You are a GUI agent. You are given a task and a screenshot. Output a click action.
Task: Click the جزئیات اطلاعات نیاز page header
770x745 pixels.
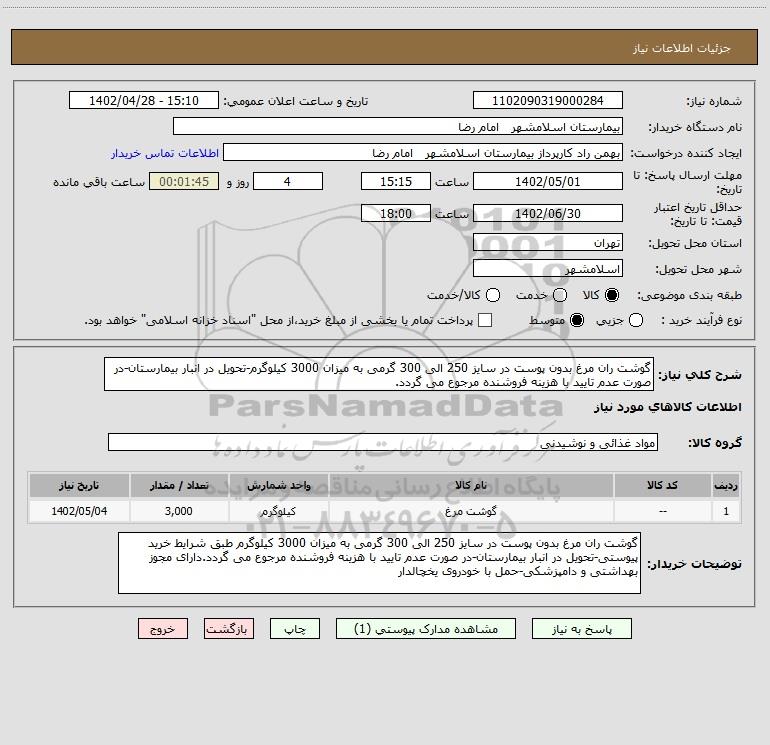(x=682, y=48)
